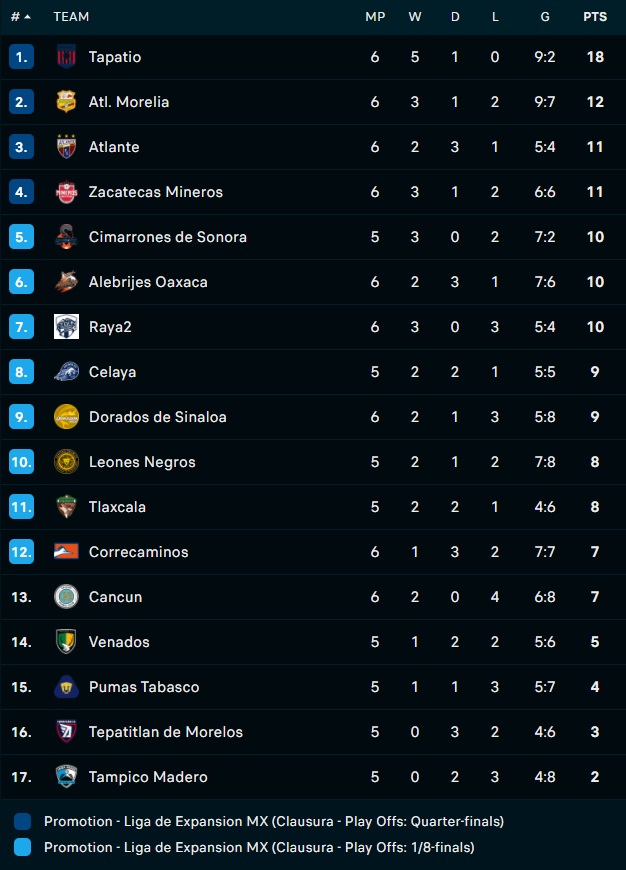Select the Alebrijes Oaxaca team badge

coord(65,282)
